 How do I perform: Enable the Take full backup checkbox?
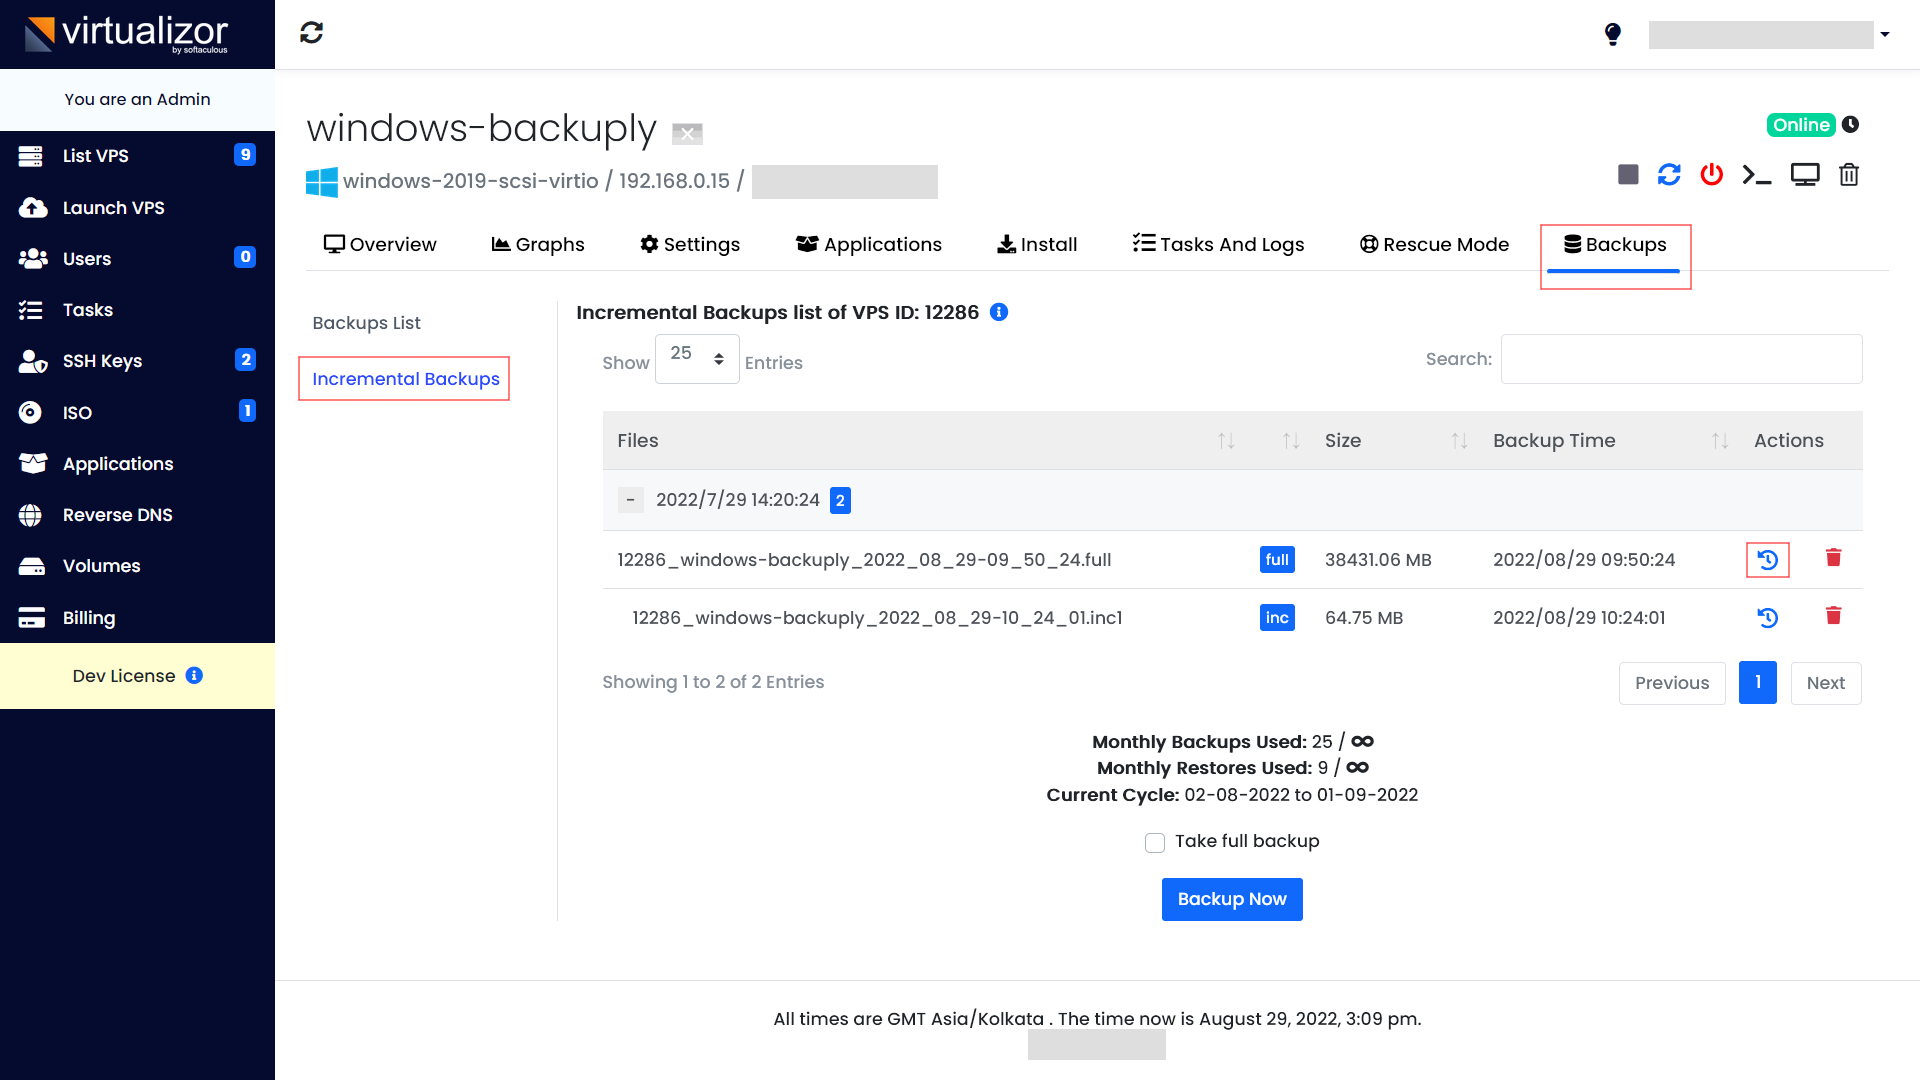[1154, 841]
